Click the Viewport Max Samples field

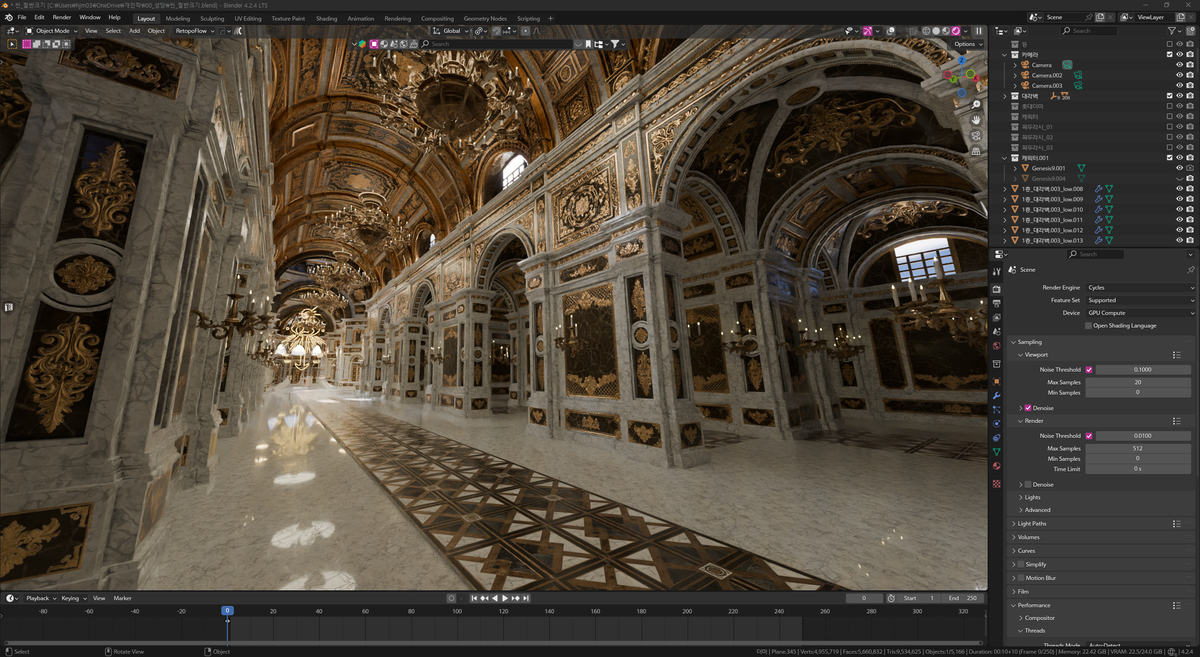click(1140, 382)
